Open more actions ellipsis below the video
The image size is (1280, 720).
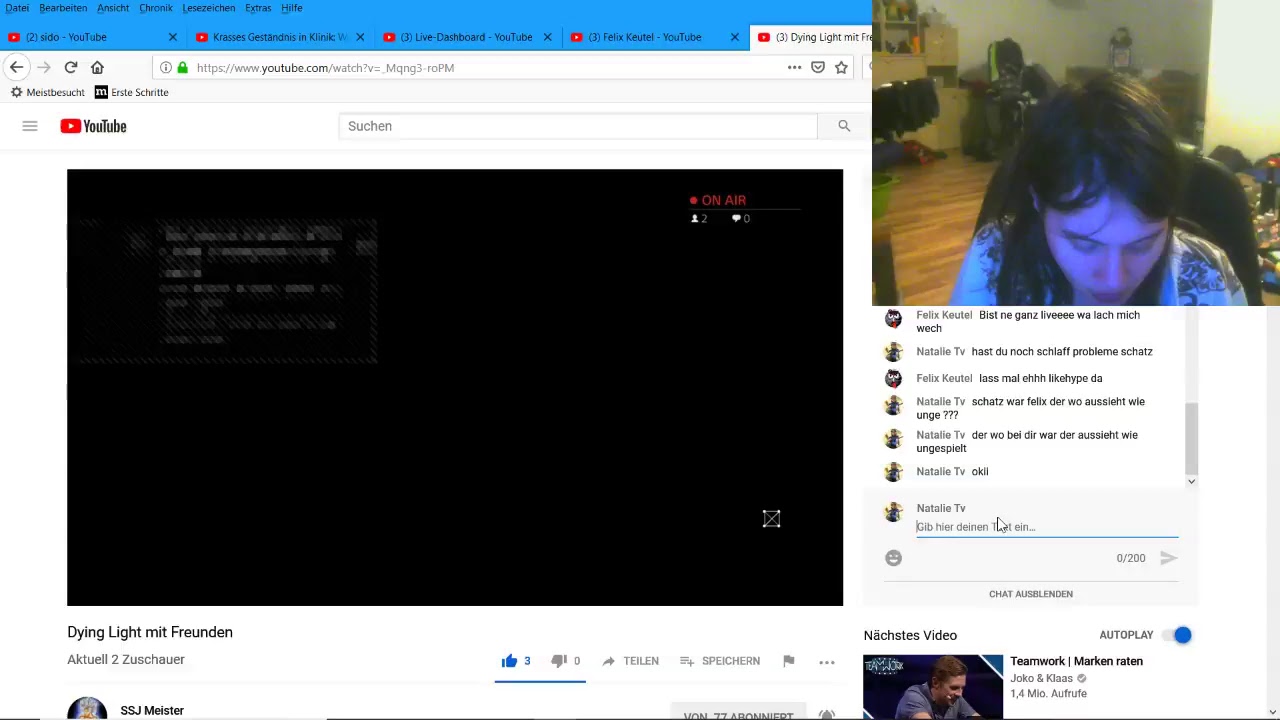(x=826, y=662)
